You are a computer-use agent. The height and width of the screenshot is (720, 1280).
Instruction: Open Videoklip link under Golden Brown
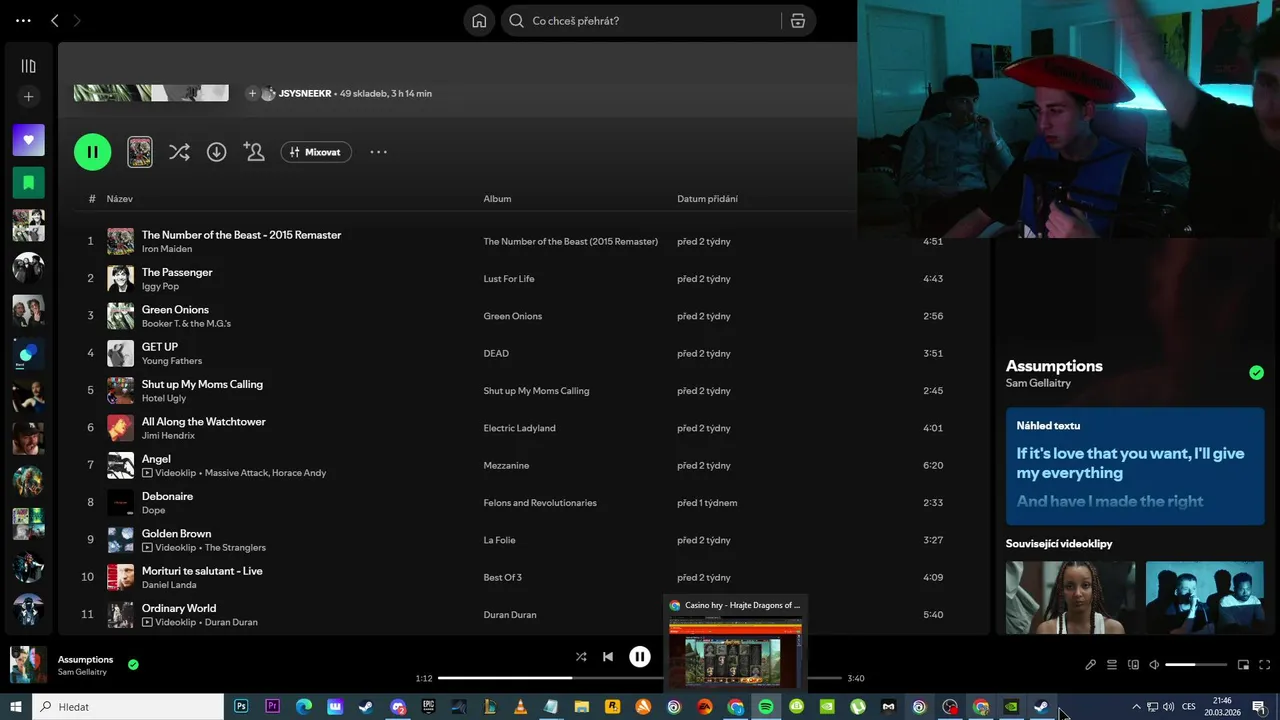coord(169,548)
